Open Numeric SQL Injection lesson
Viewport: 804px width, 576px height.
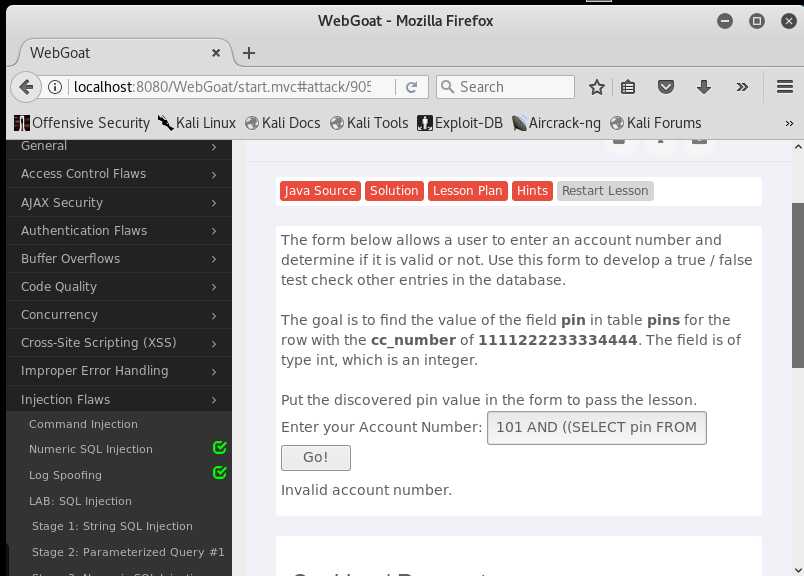91,449
